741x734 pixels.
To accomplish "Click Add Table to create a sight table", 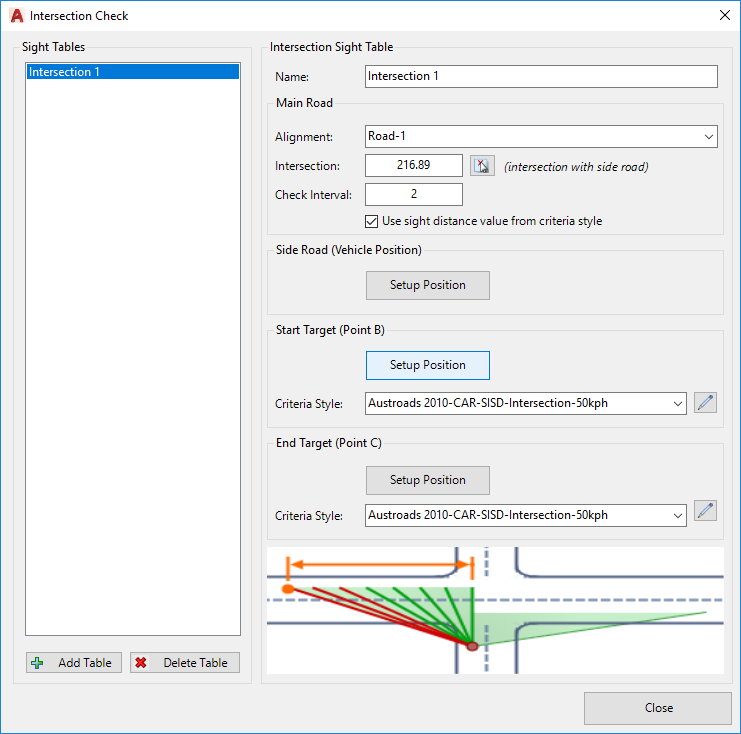I will pyautogui.click(x=75, y=662).
